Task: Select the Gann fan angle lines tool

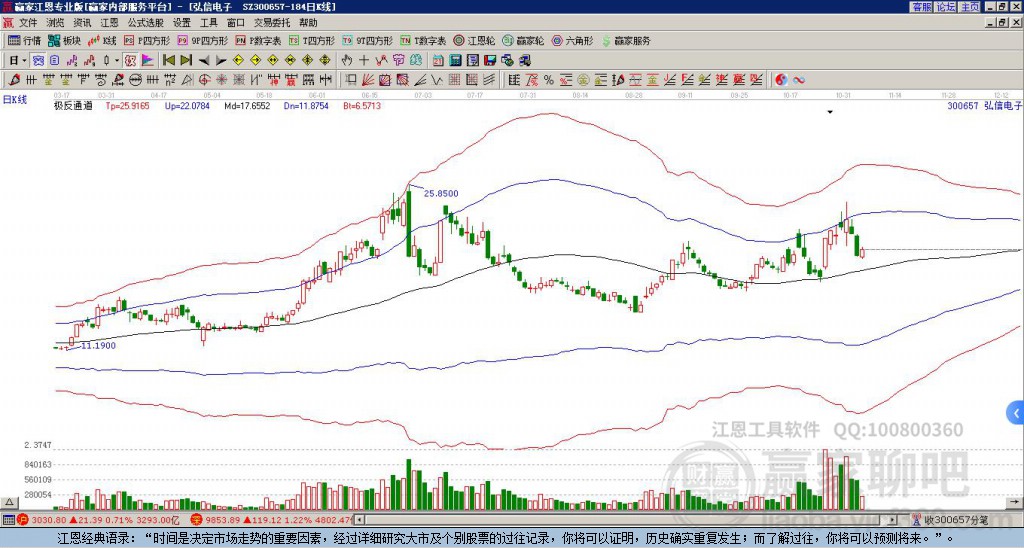Action: coord(368,80)
